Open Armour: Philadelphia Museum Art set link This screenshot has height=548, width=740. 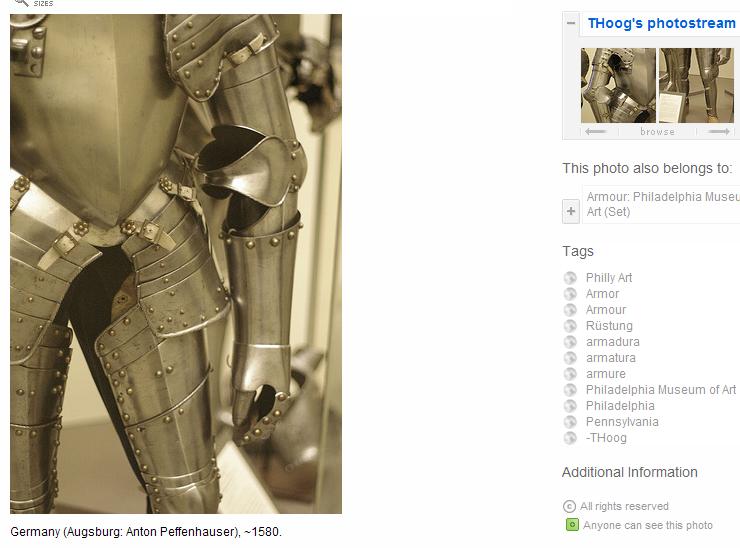coord(663,204)
